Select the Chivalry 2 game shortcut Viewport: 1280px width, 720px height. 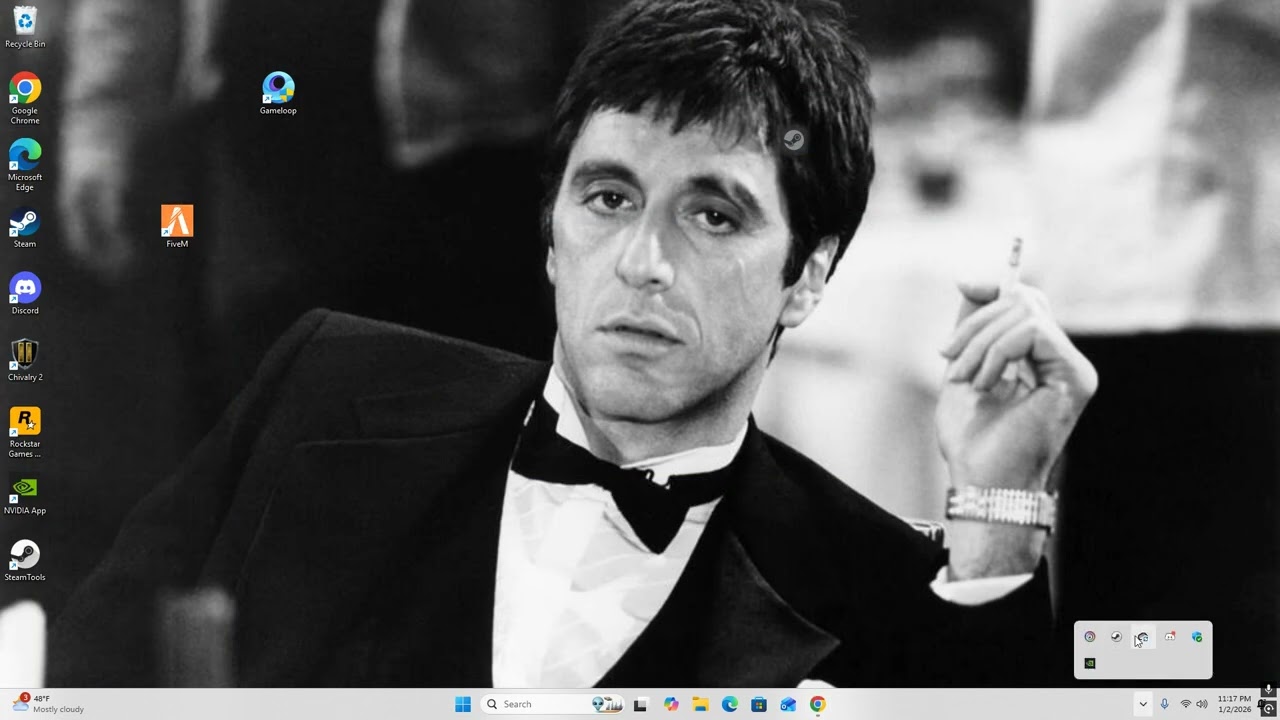[x=25, y=361]
